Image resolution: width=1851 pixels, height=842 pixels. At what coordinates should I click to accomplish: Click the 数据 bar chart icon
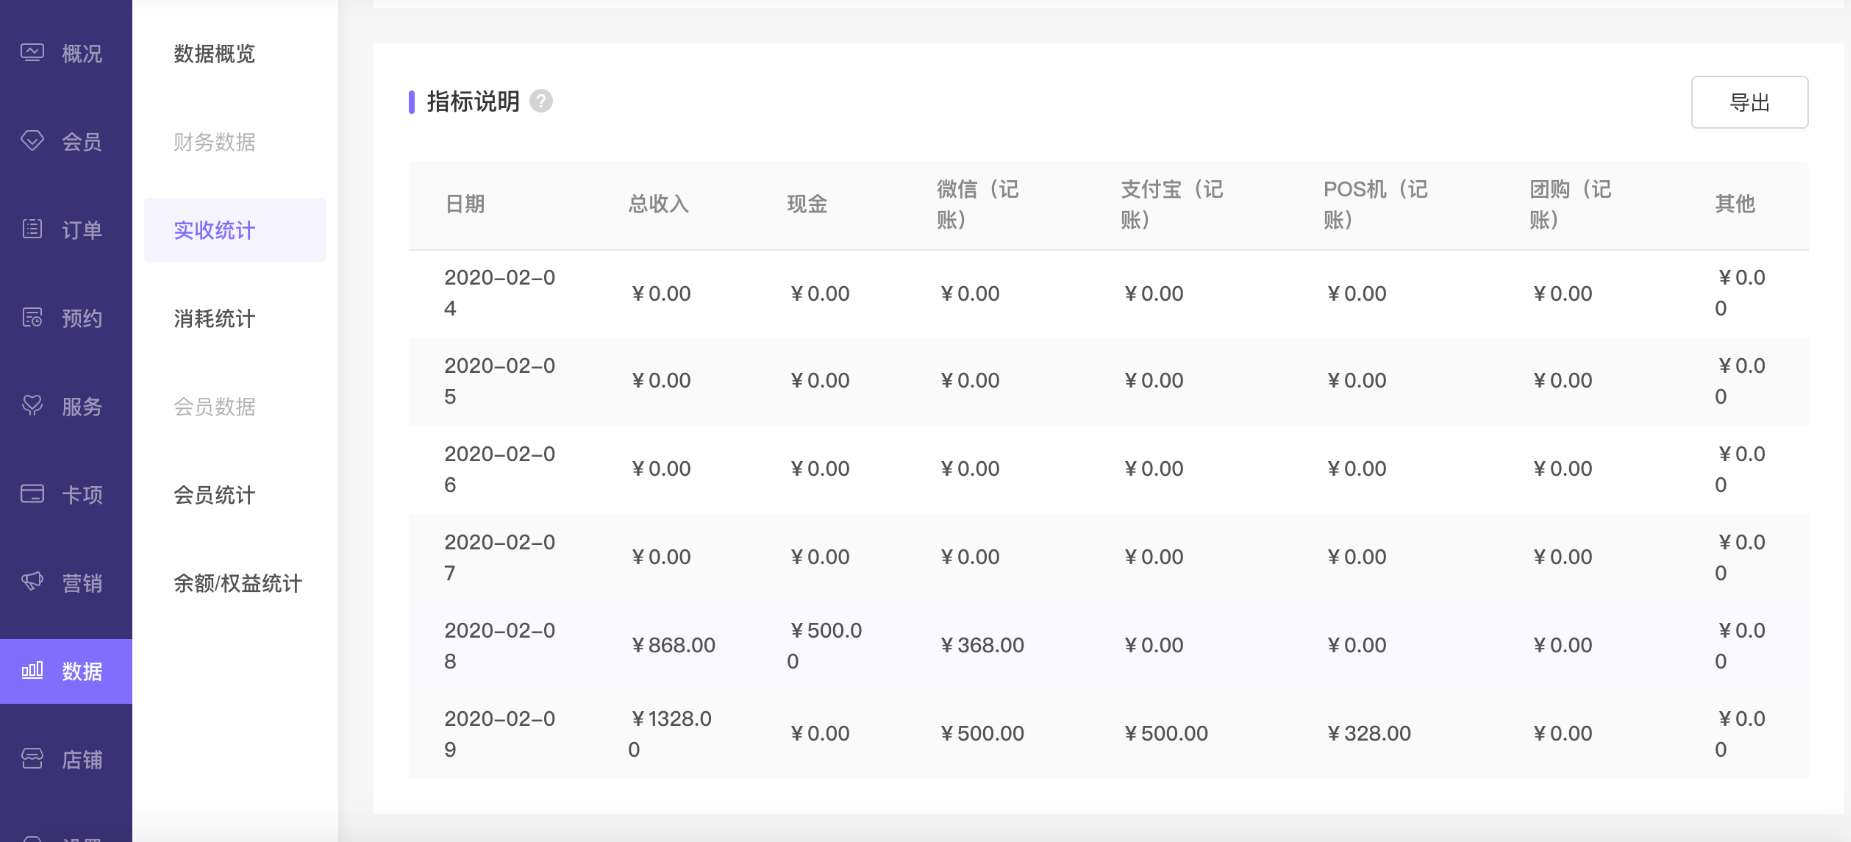tap(32, 670)
